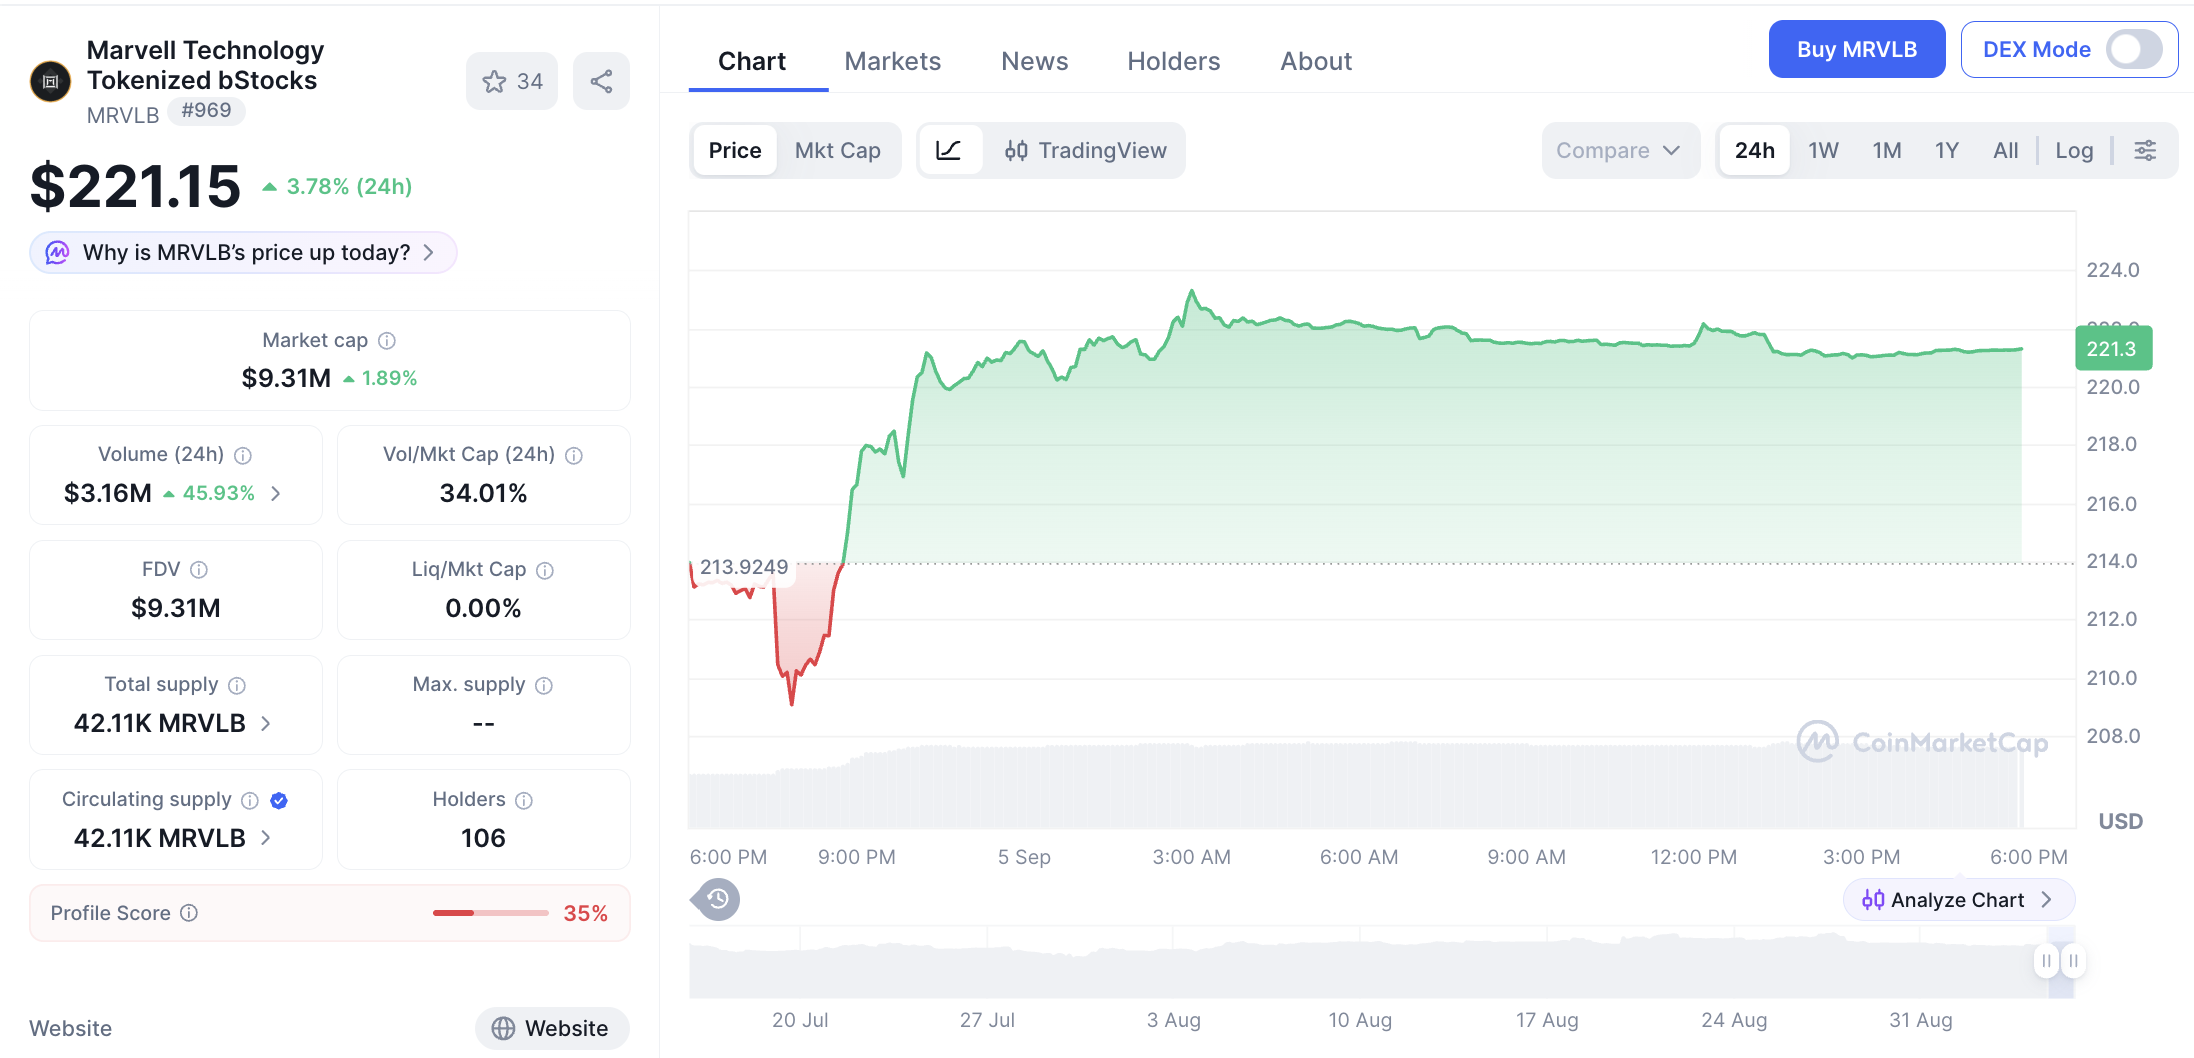Viewport: 2194px width, 1058px height.
Task: Click the right range slider handle
Action: pos(2074,961)
